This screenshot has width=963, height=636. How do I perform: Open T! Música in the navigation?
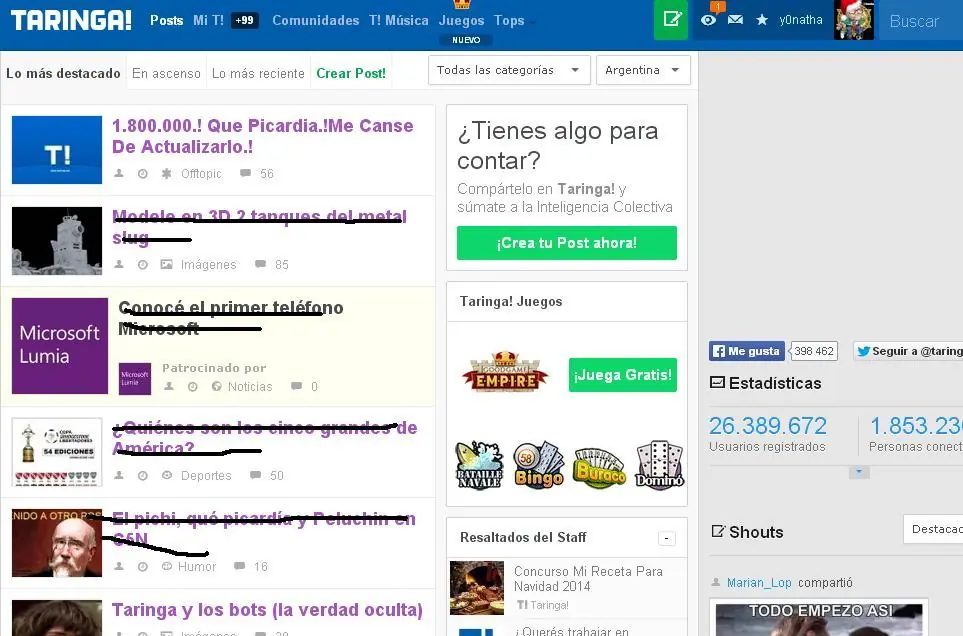(x=399, y=20)
